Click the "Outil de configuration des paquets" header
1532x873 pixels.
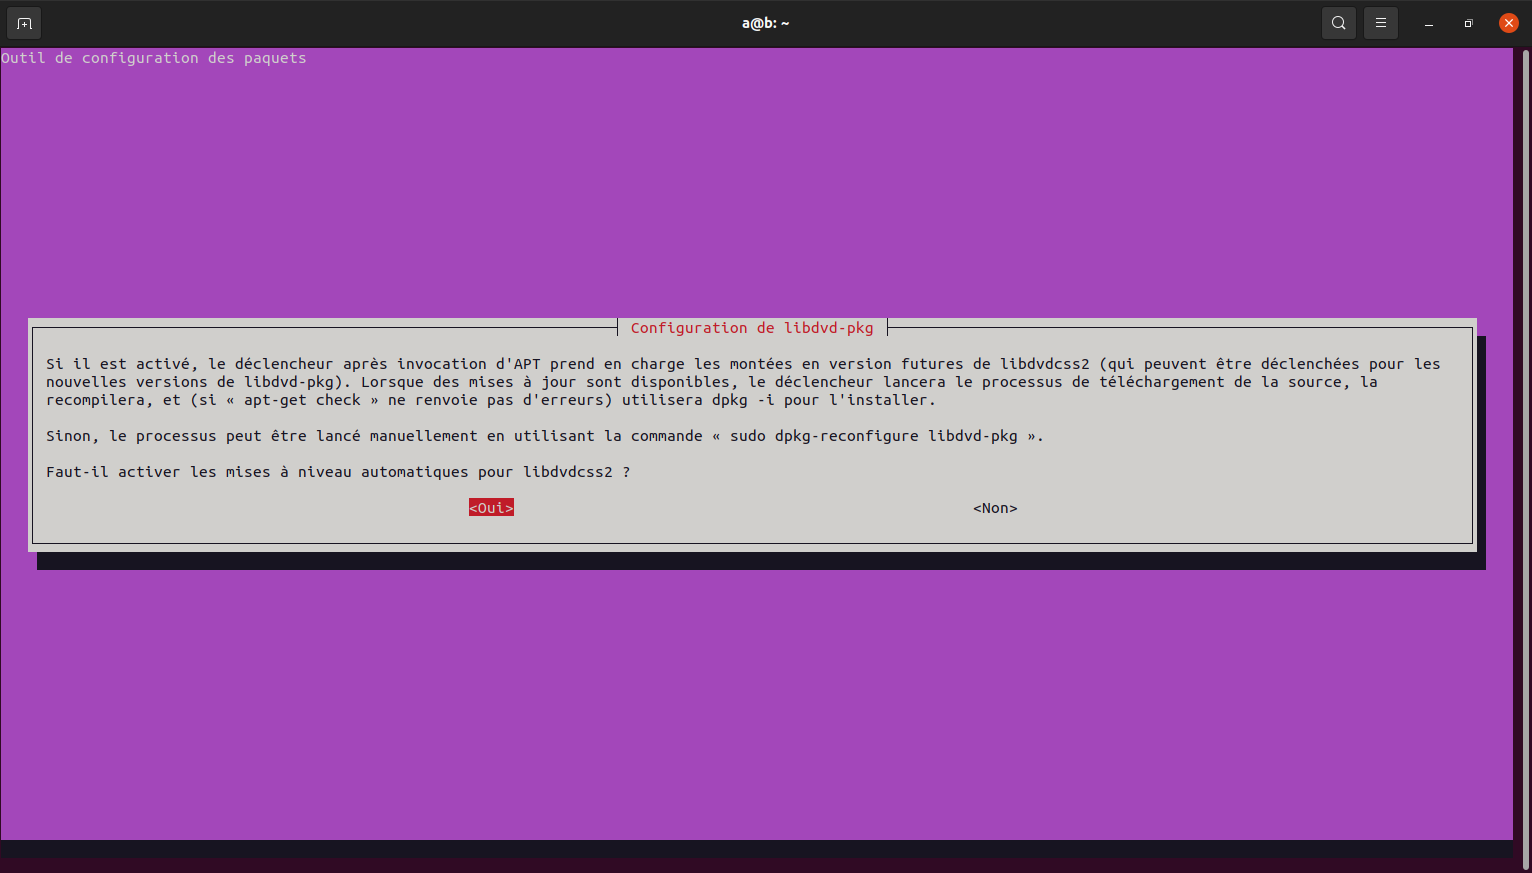(154, 58)
